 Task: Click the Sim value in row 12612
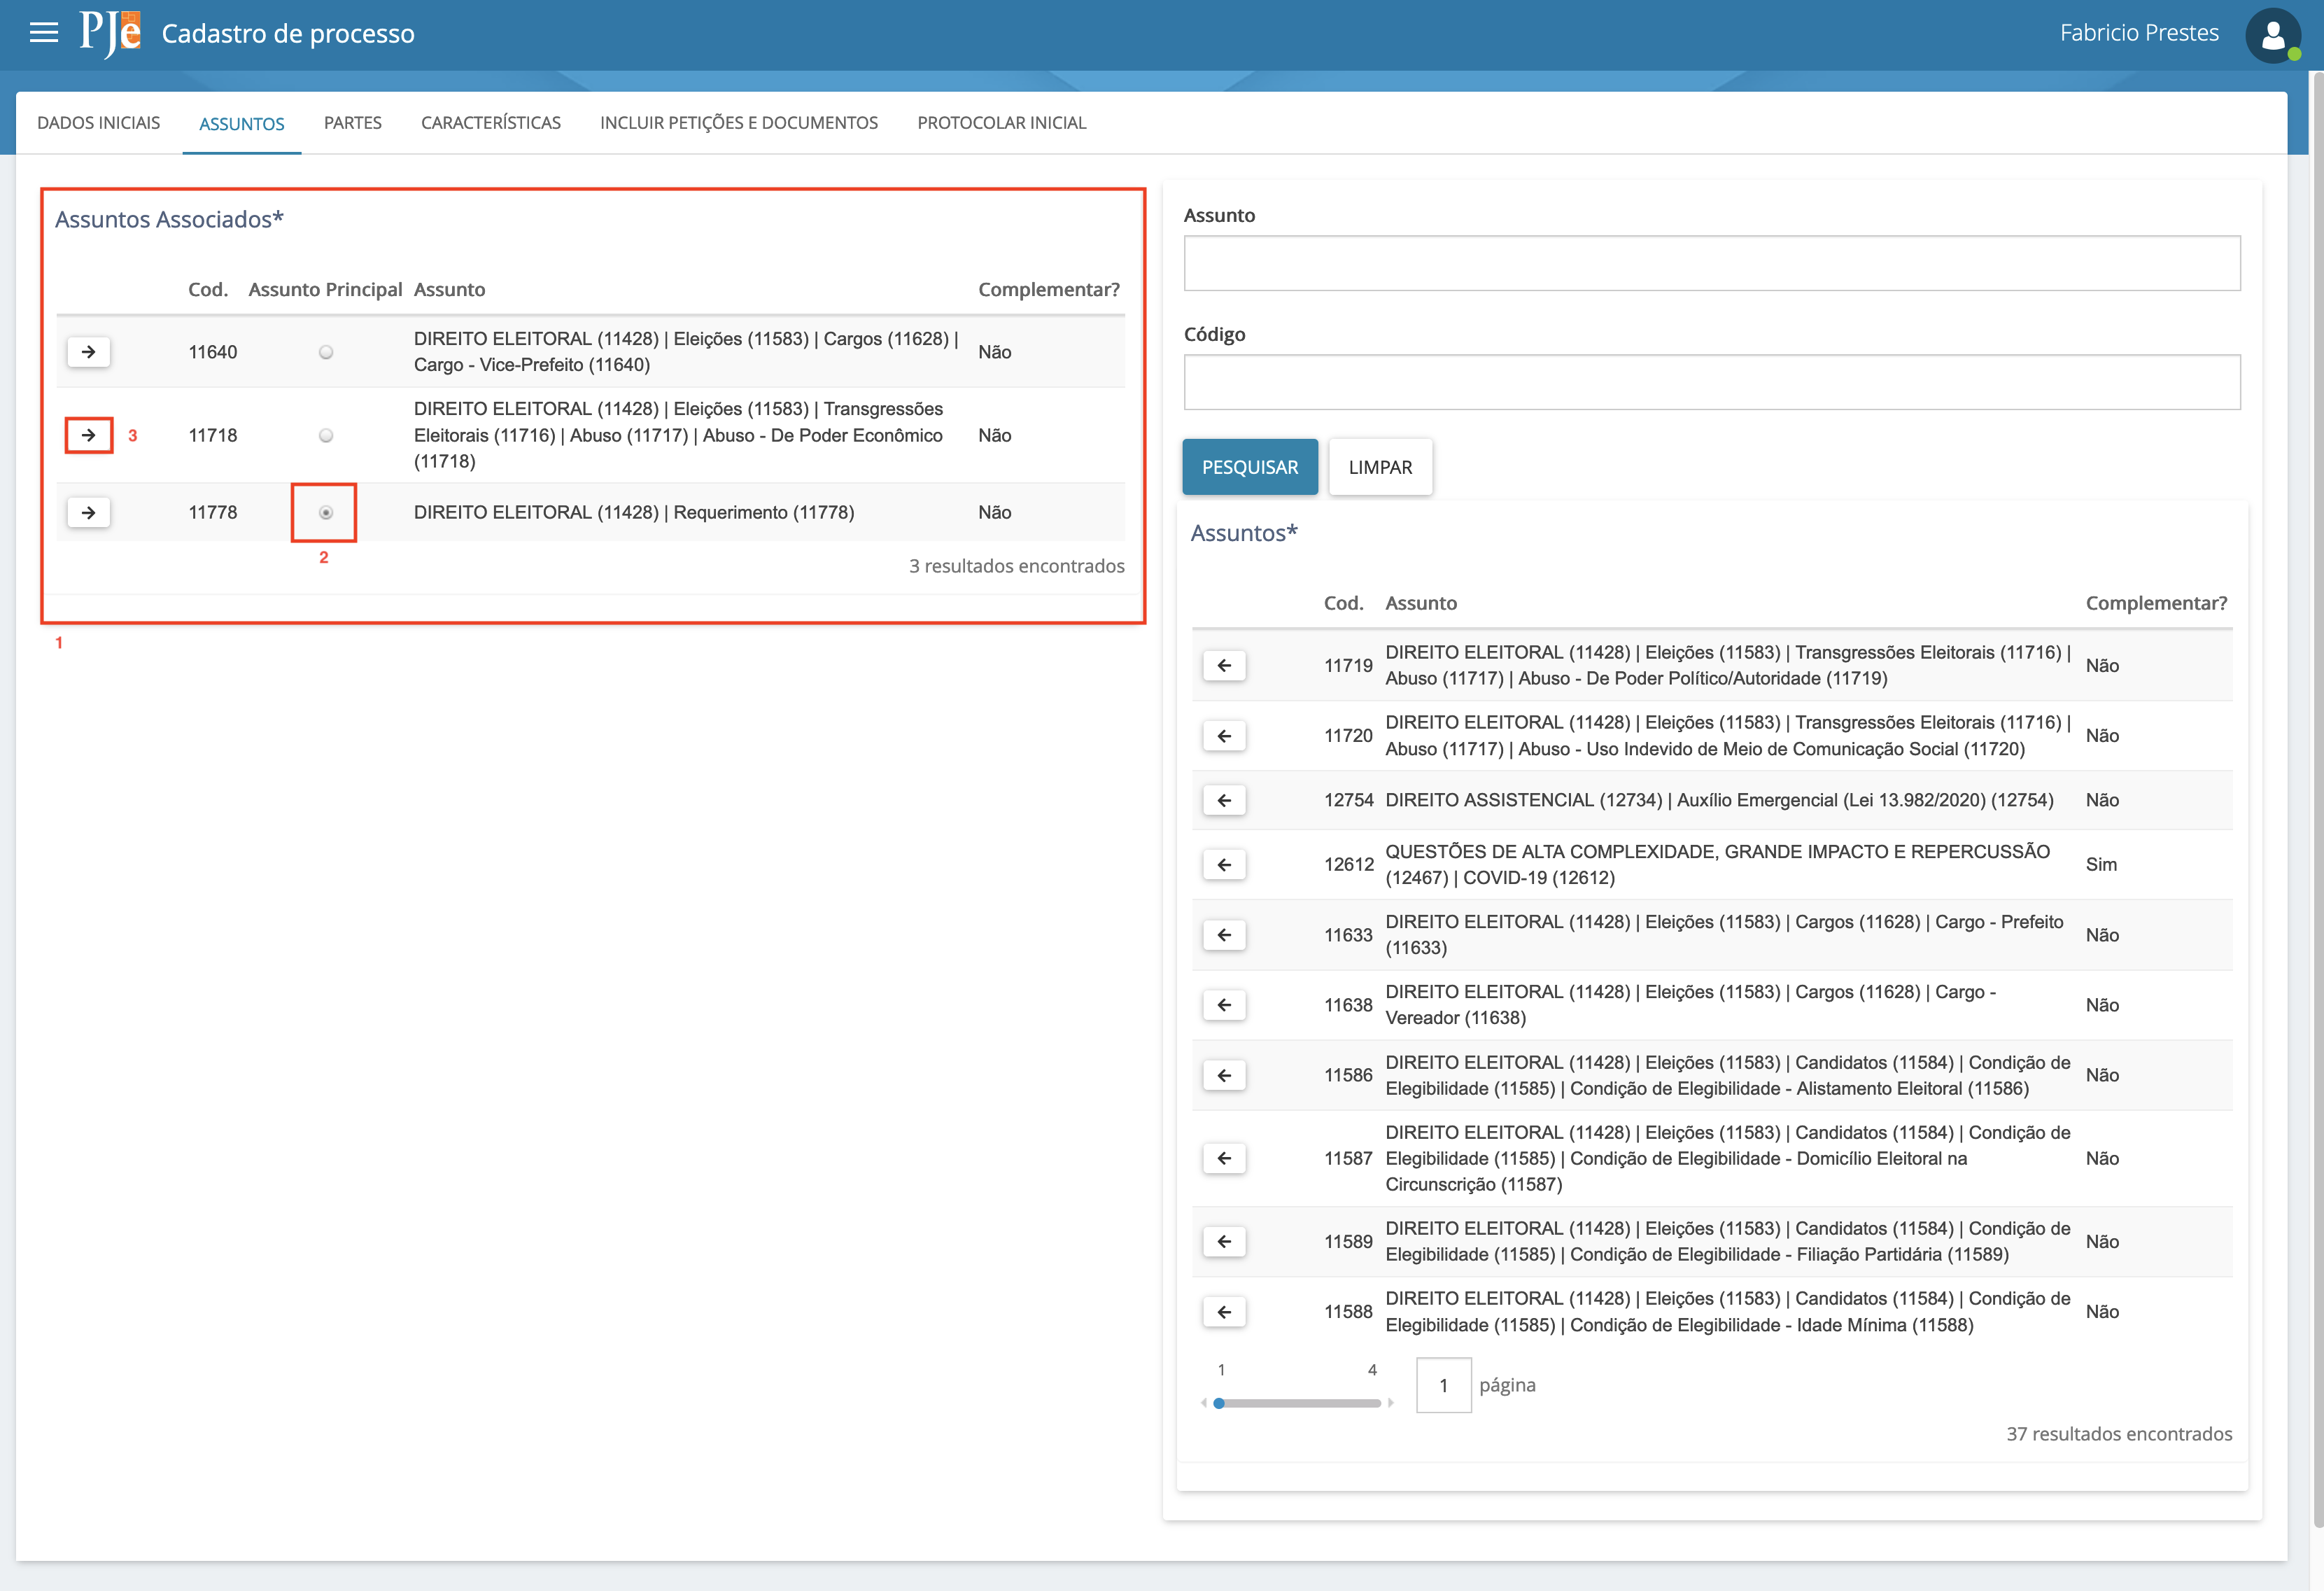2101,864
